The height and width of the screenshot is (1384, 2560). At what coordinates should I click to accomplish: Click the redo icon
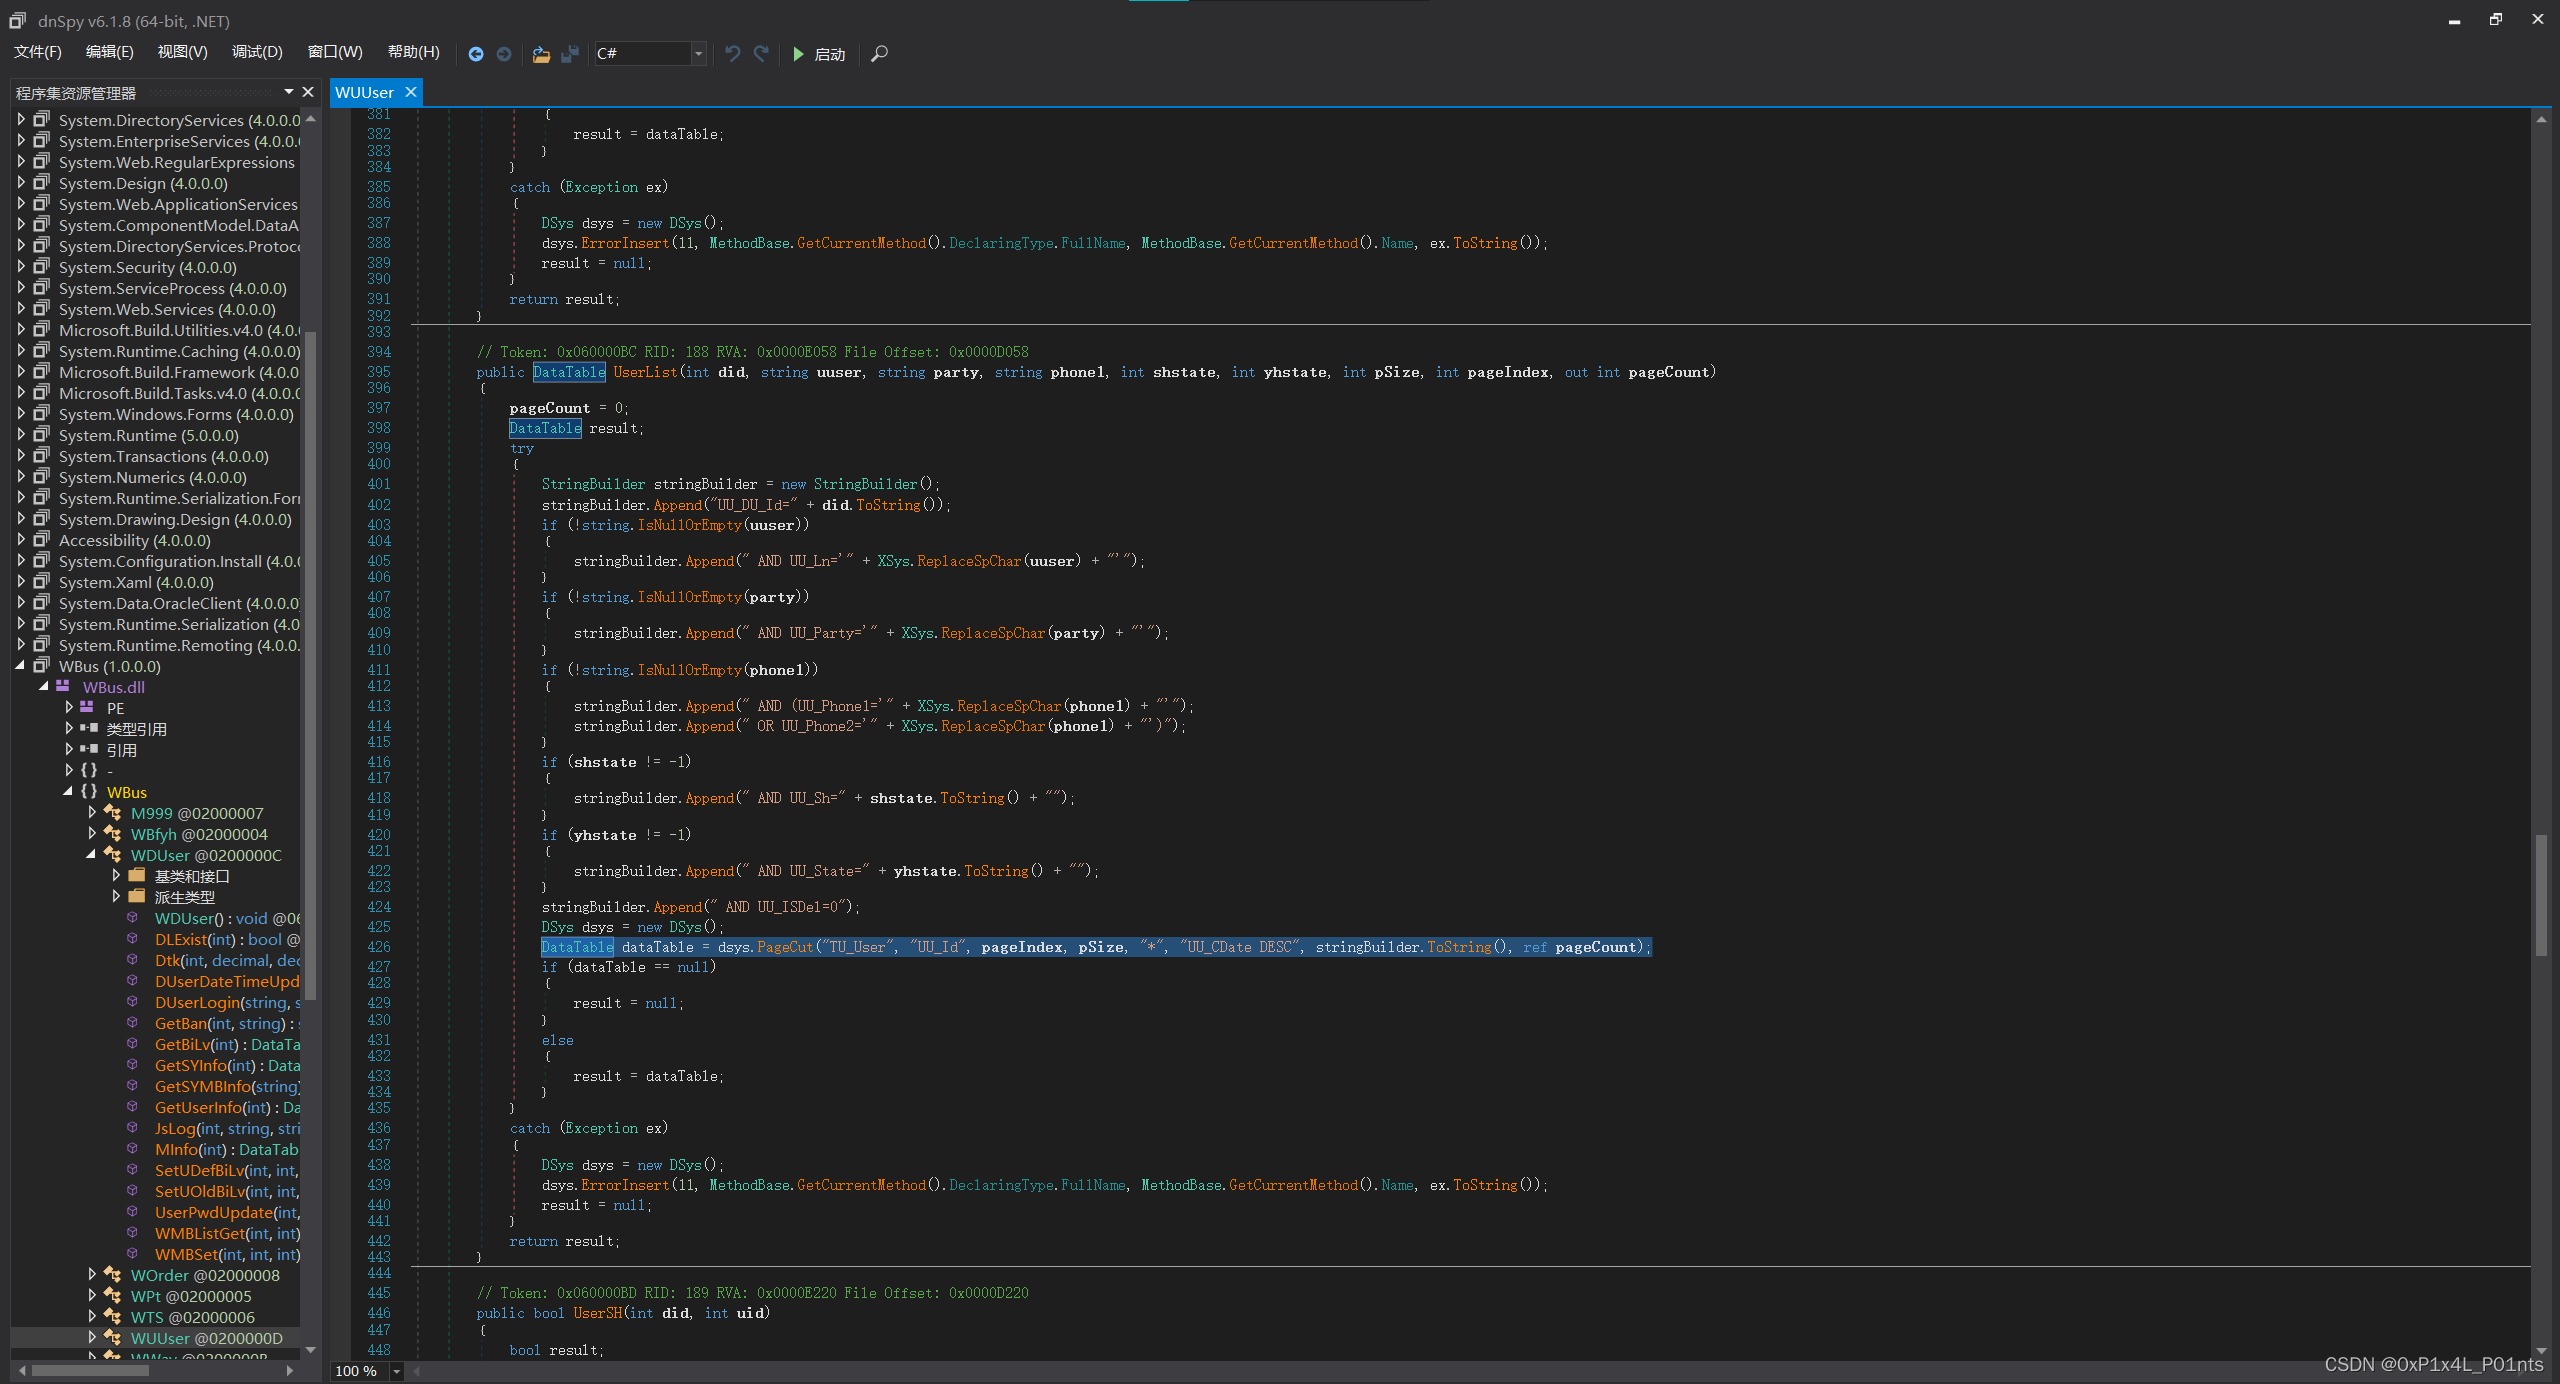click(x=762, y=54)
